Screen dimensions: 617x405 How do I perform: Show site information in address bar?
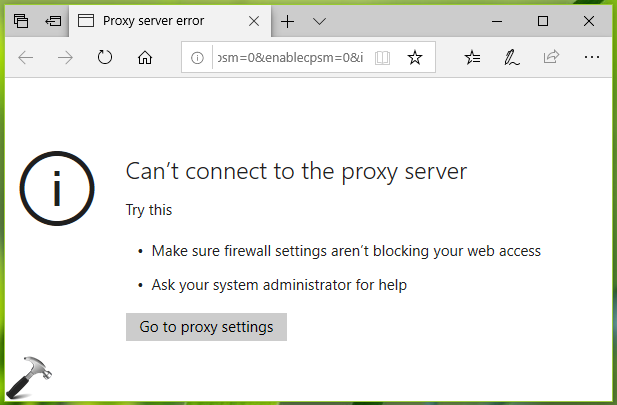click(197, 58)
